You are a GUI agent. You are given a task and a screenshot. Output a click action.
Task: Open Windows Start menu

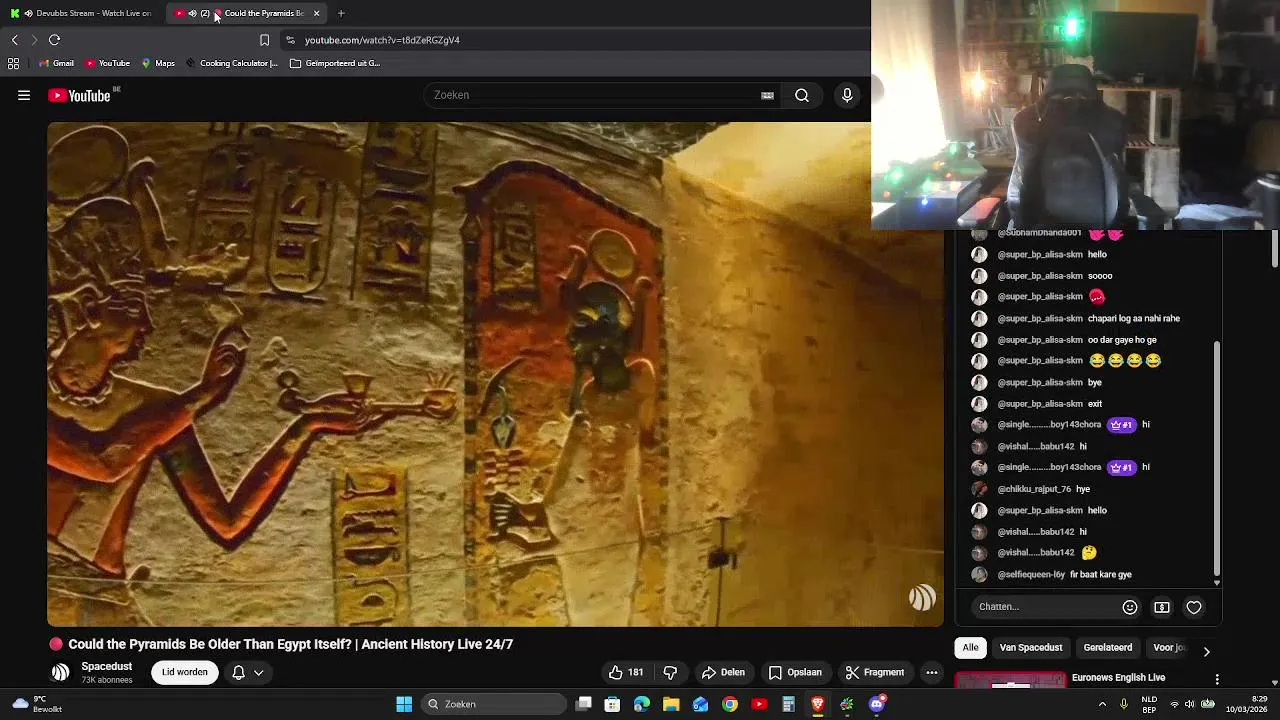pyautogui.click(x=404, y=704)
